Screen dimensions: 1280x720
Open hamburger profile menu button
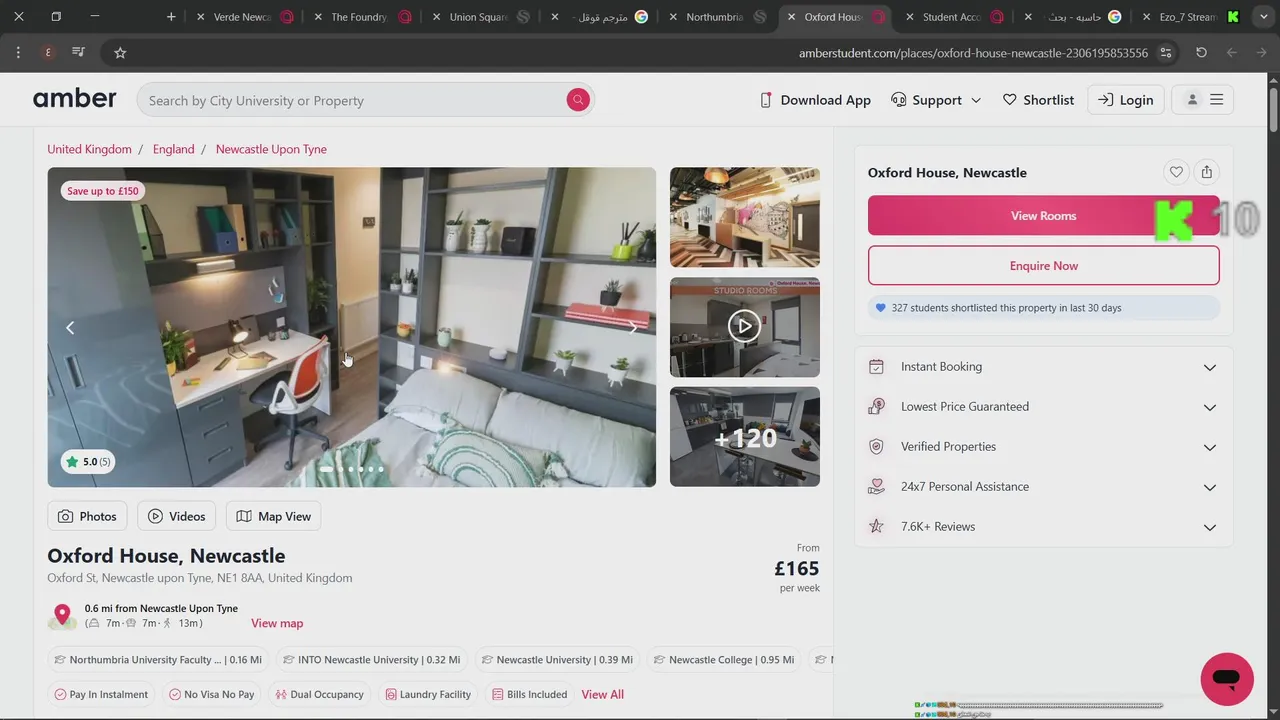click(1203, 100)
